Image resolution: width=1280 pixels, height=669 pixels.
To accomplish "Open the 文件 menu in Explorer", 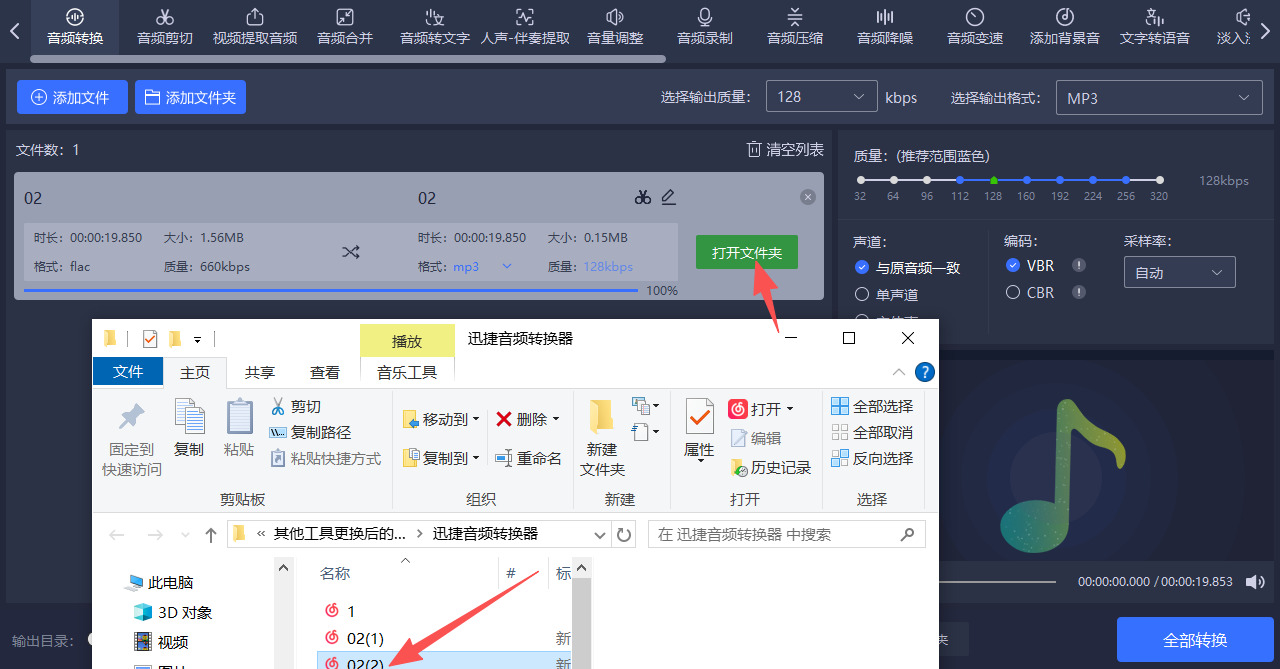I will click(128, 372).
